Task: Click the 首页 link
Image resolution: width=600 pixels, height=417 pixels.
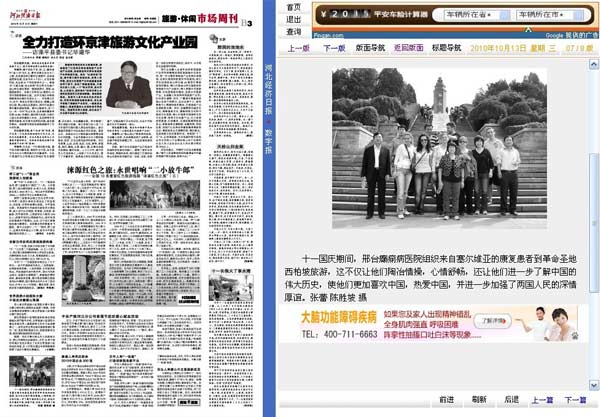Action: (x=293, y=7)
